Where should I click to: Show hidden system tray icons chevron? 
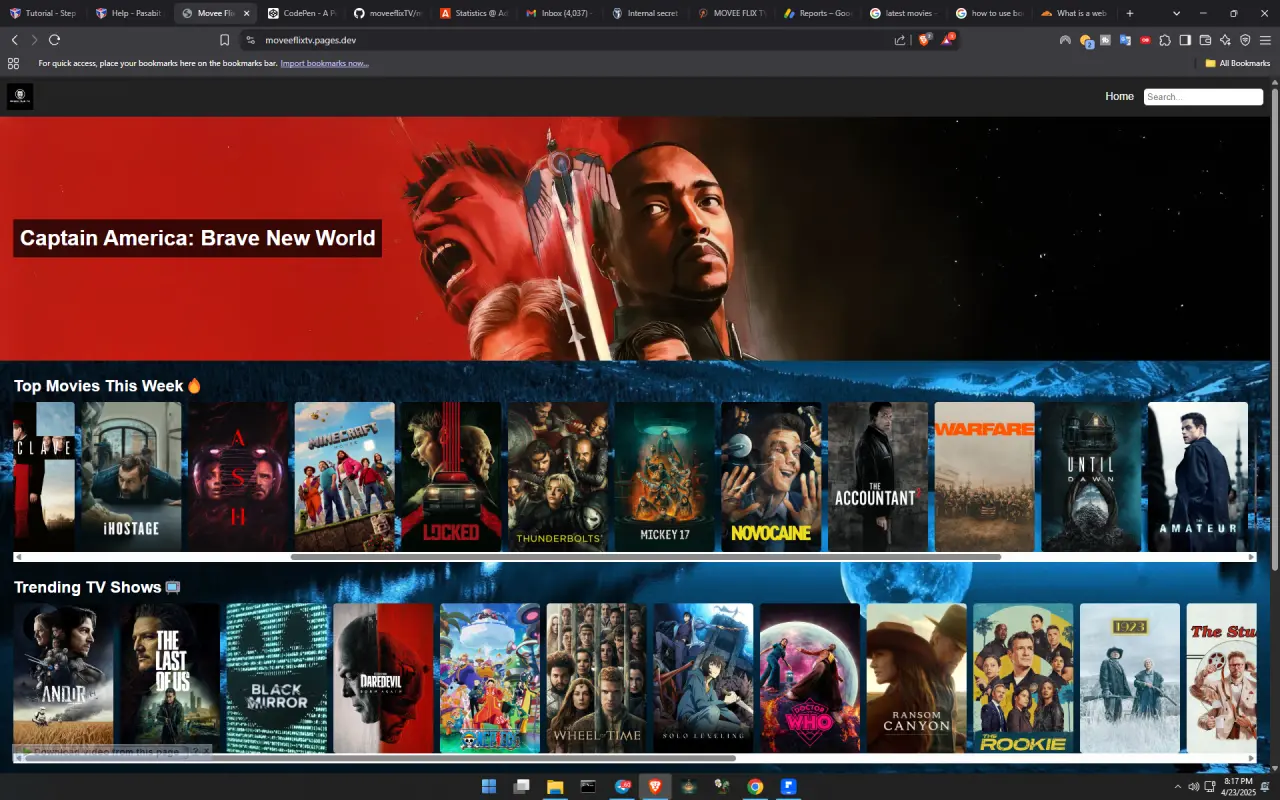click(x=1178, y=786)
